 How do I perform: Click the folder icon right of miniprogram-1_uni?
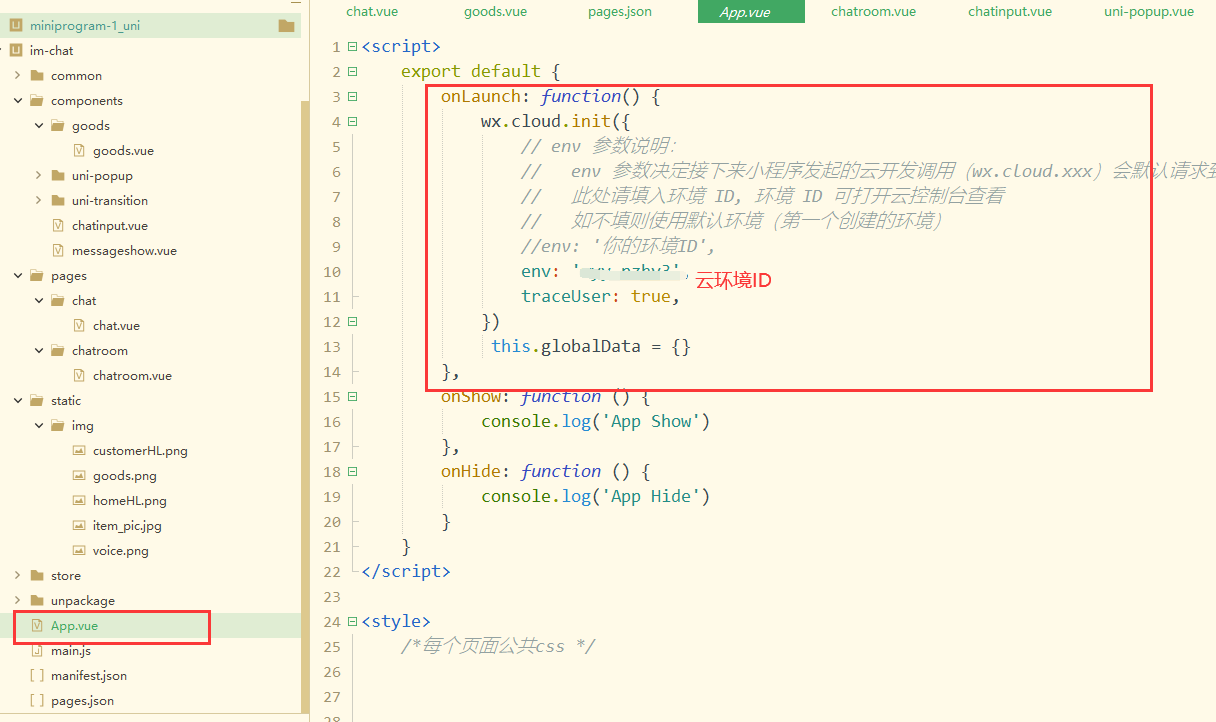[x=287, y=26]
